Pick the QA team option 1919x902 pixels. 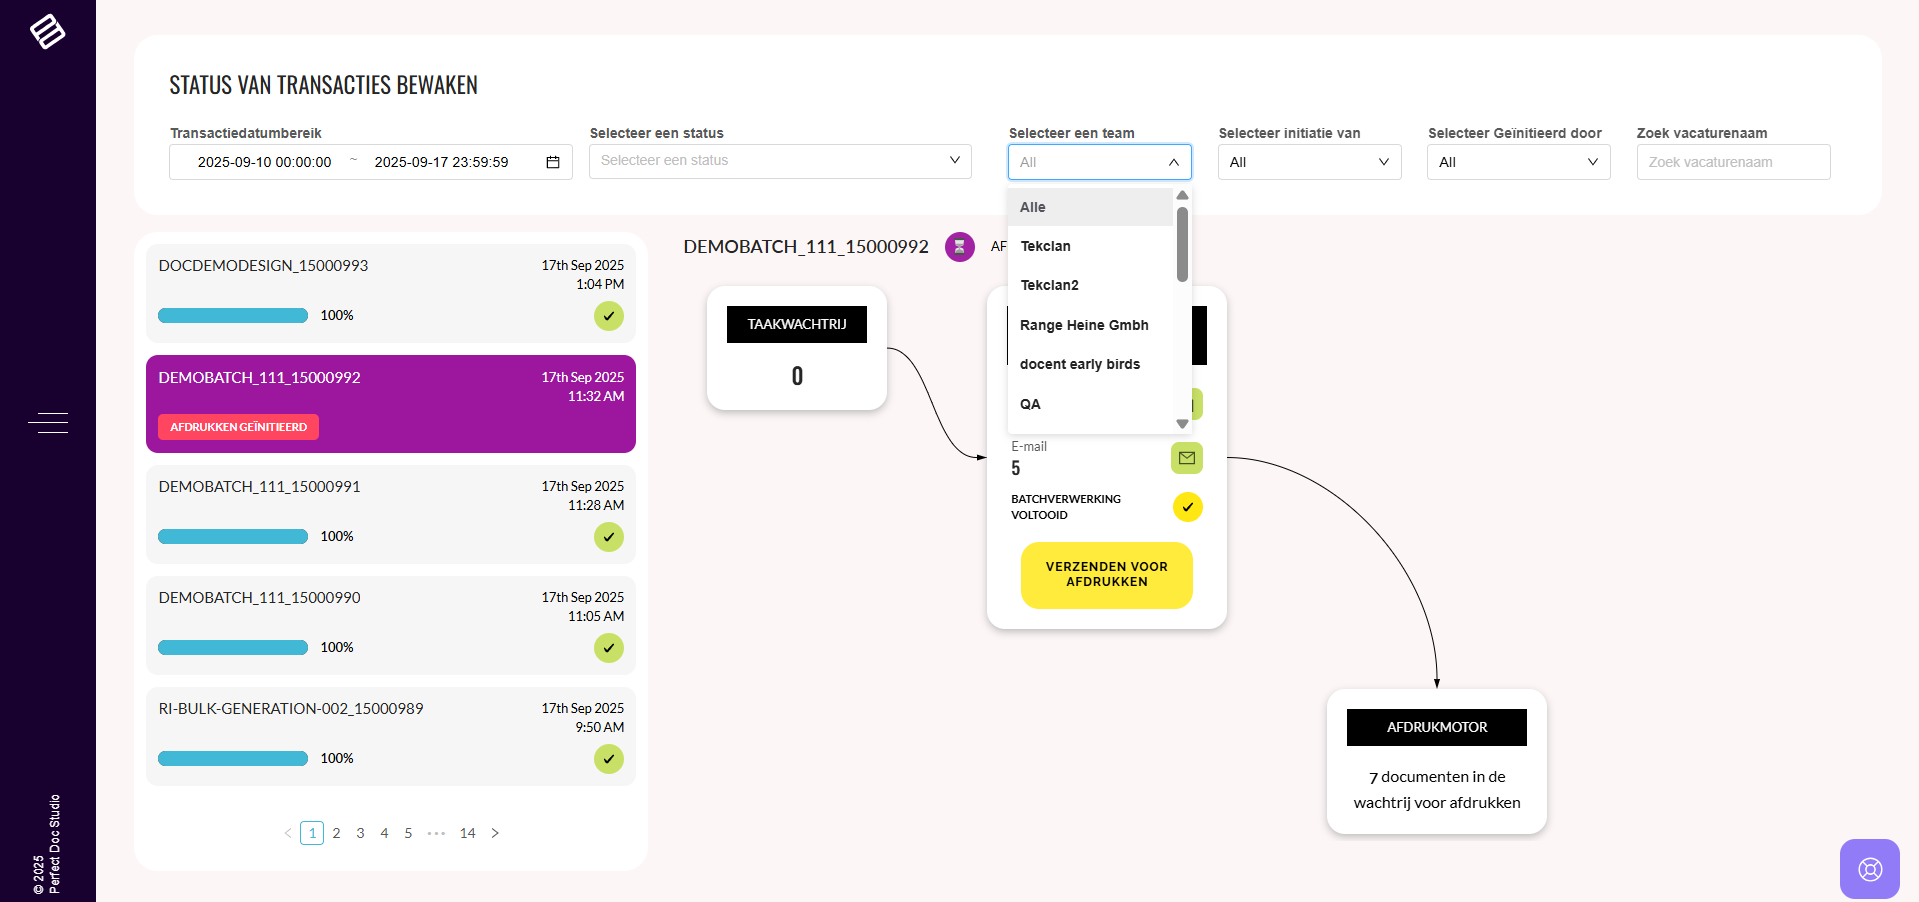pyautogui.click(x=1030, y=404)
